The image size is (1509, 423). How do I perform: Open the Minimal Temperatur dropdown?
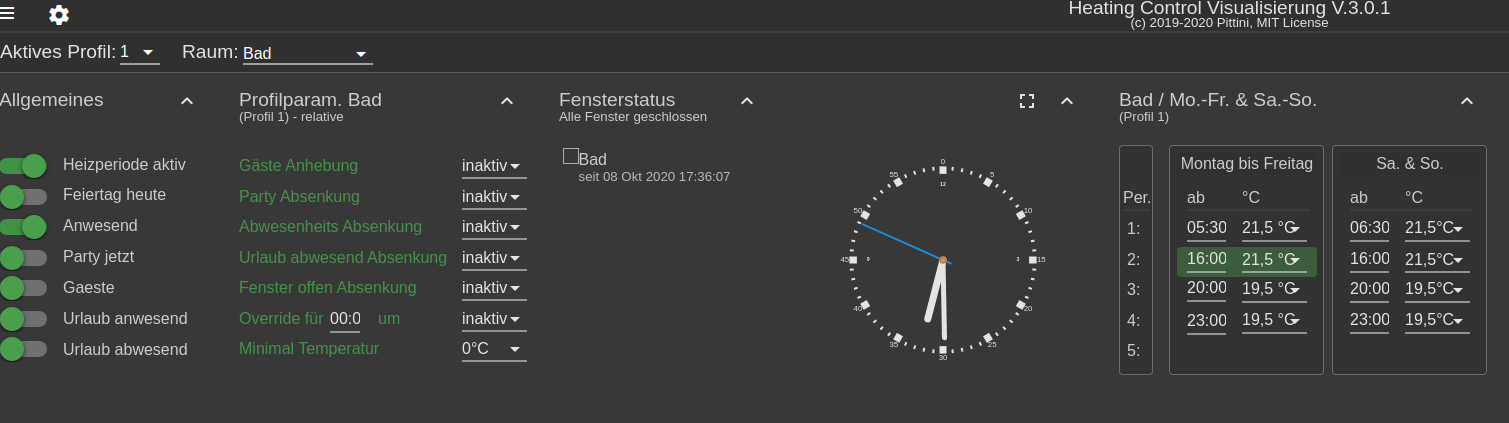coord(493,349)
